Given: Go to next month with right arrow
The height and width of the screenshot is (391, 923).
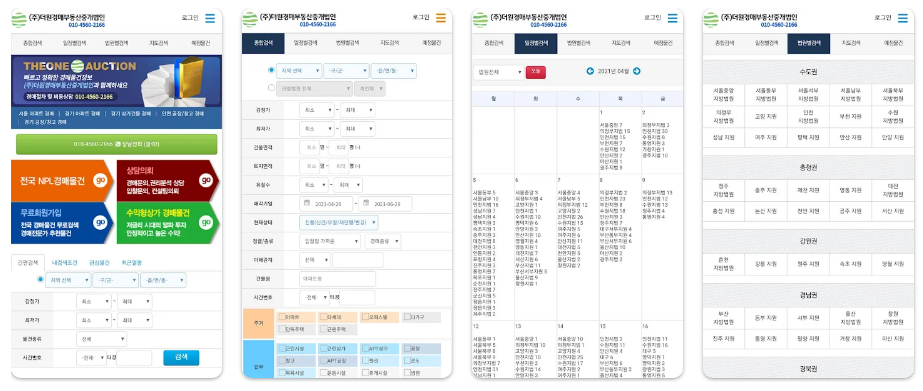Looking at the screenshot, I should coord(636,71).
